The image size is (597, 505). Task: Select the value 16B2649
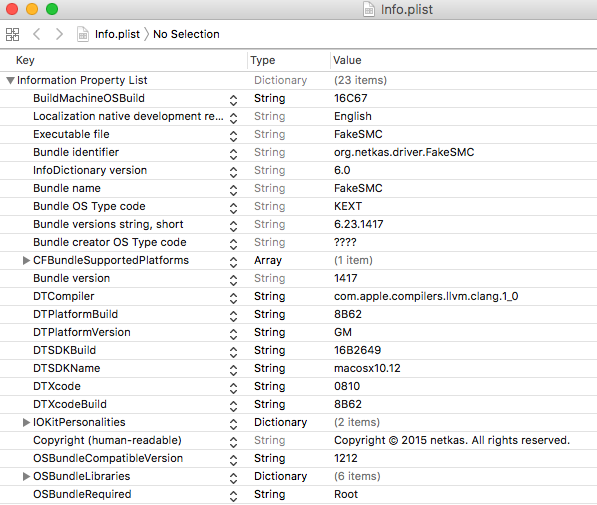click(x=358, y=350)
